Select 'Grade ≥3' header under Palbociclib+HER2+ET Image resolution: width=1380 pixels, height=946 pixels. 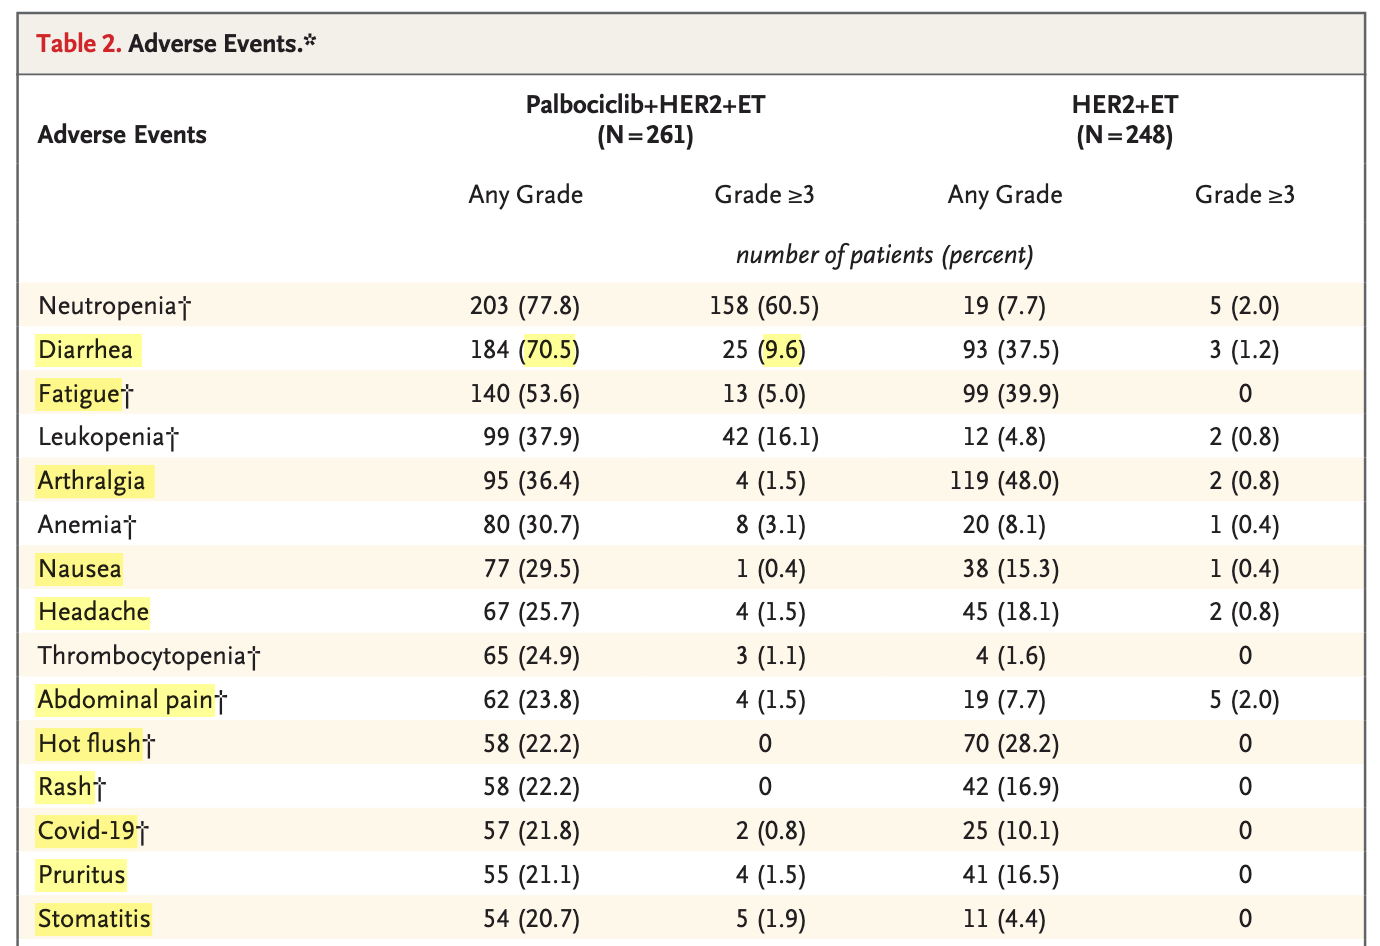(x=765, y=194)
